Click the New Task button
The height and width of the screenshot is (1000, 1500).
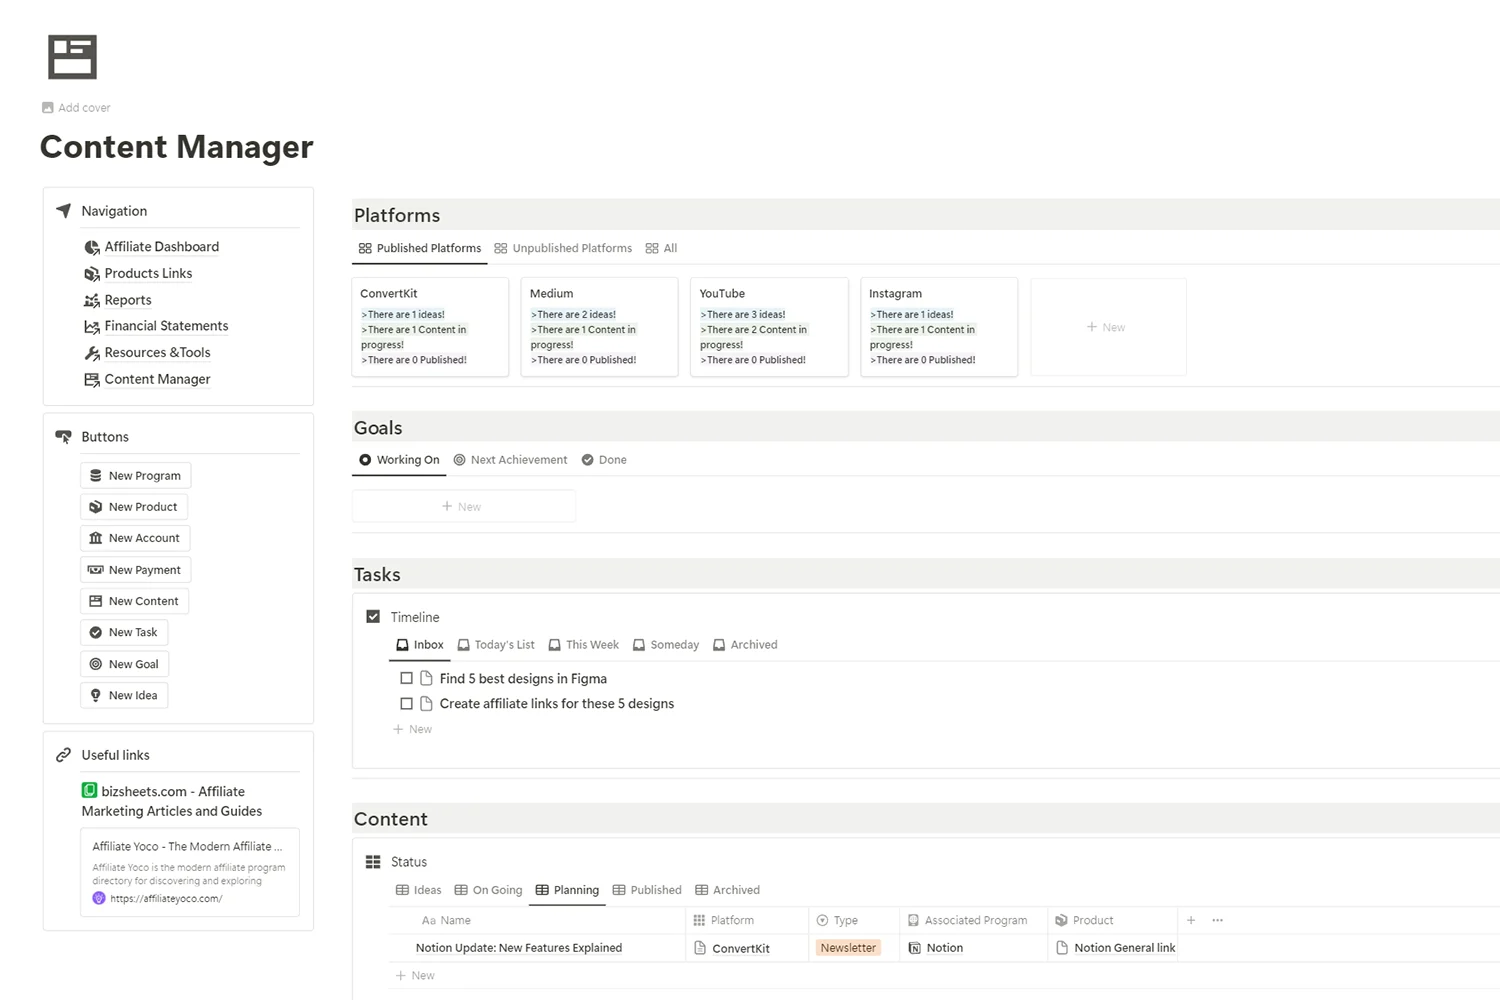[124, 632]
